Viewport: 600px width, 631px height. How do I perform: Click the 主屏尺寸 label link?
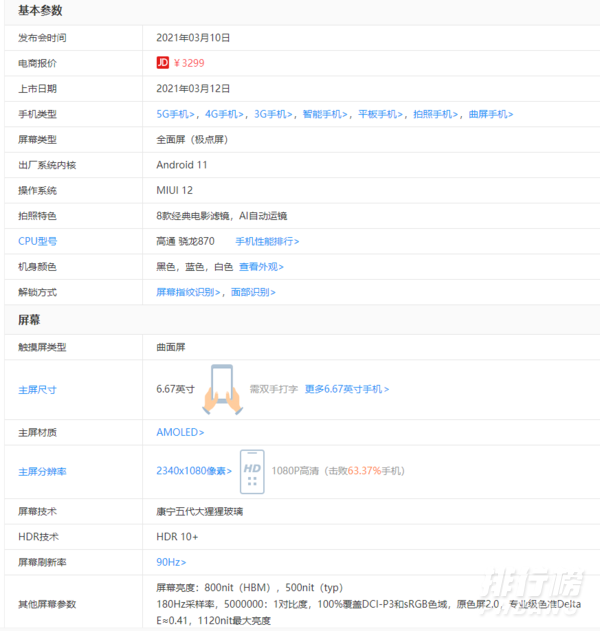point(37,390)
